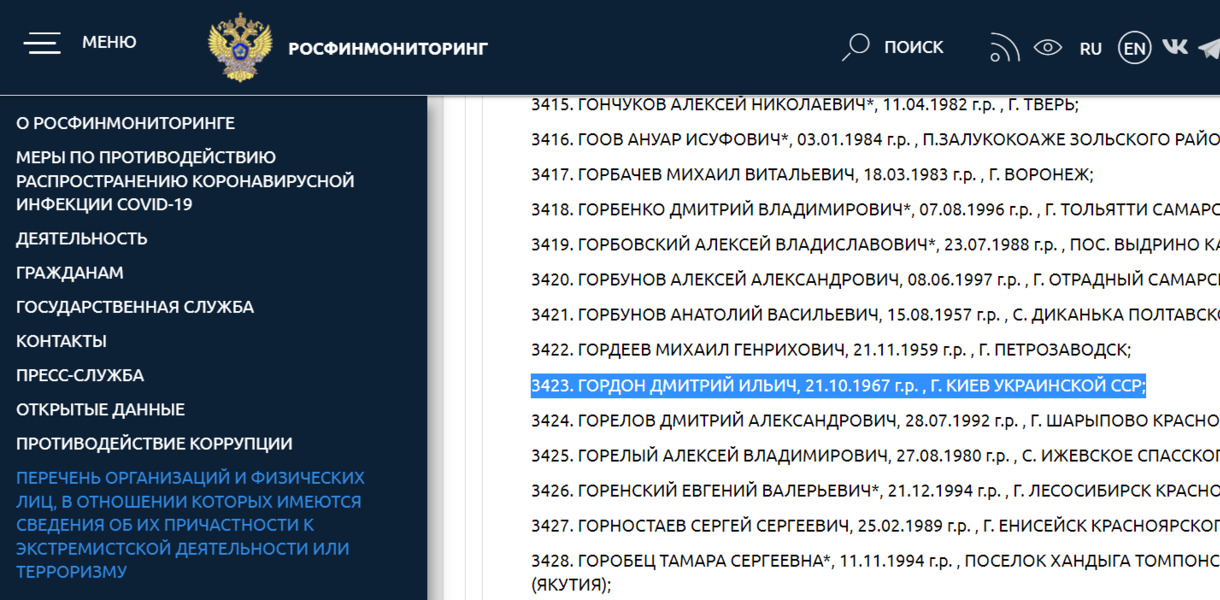The height and width of the screenshot is (600, 1220).
Task: Open the ПОИСК search magnifier icon
Action: point(856,46)
